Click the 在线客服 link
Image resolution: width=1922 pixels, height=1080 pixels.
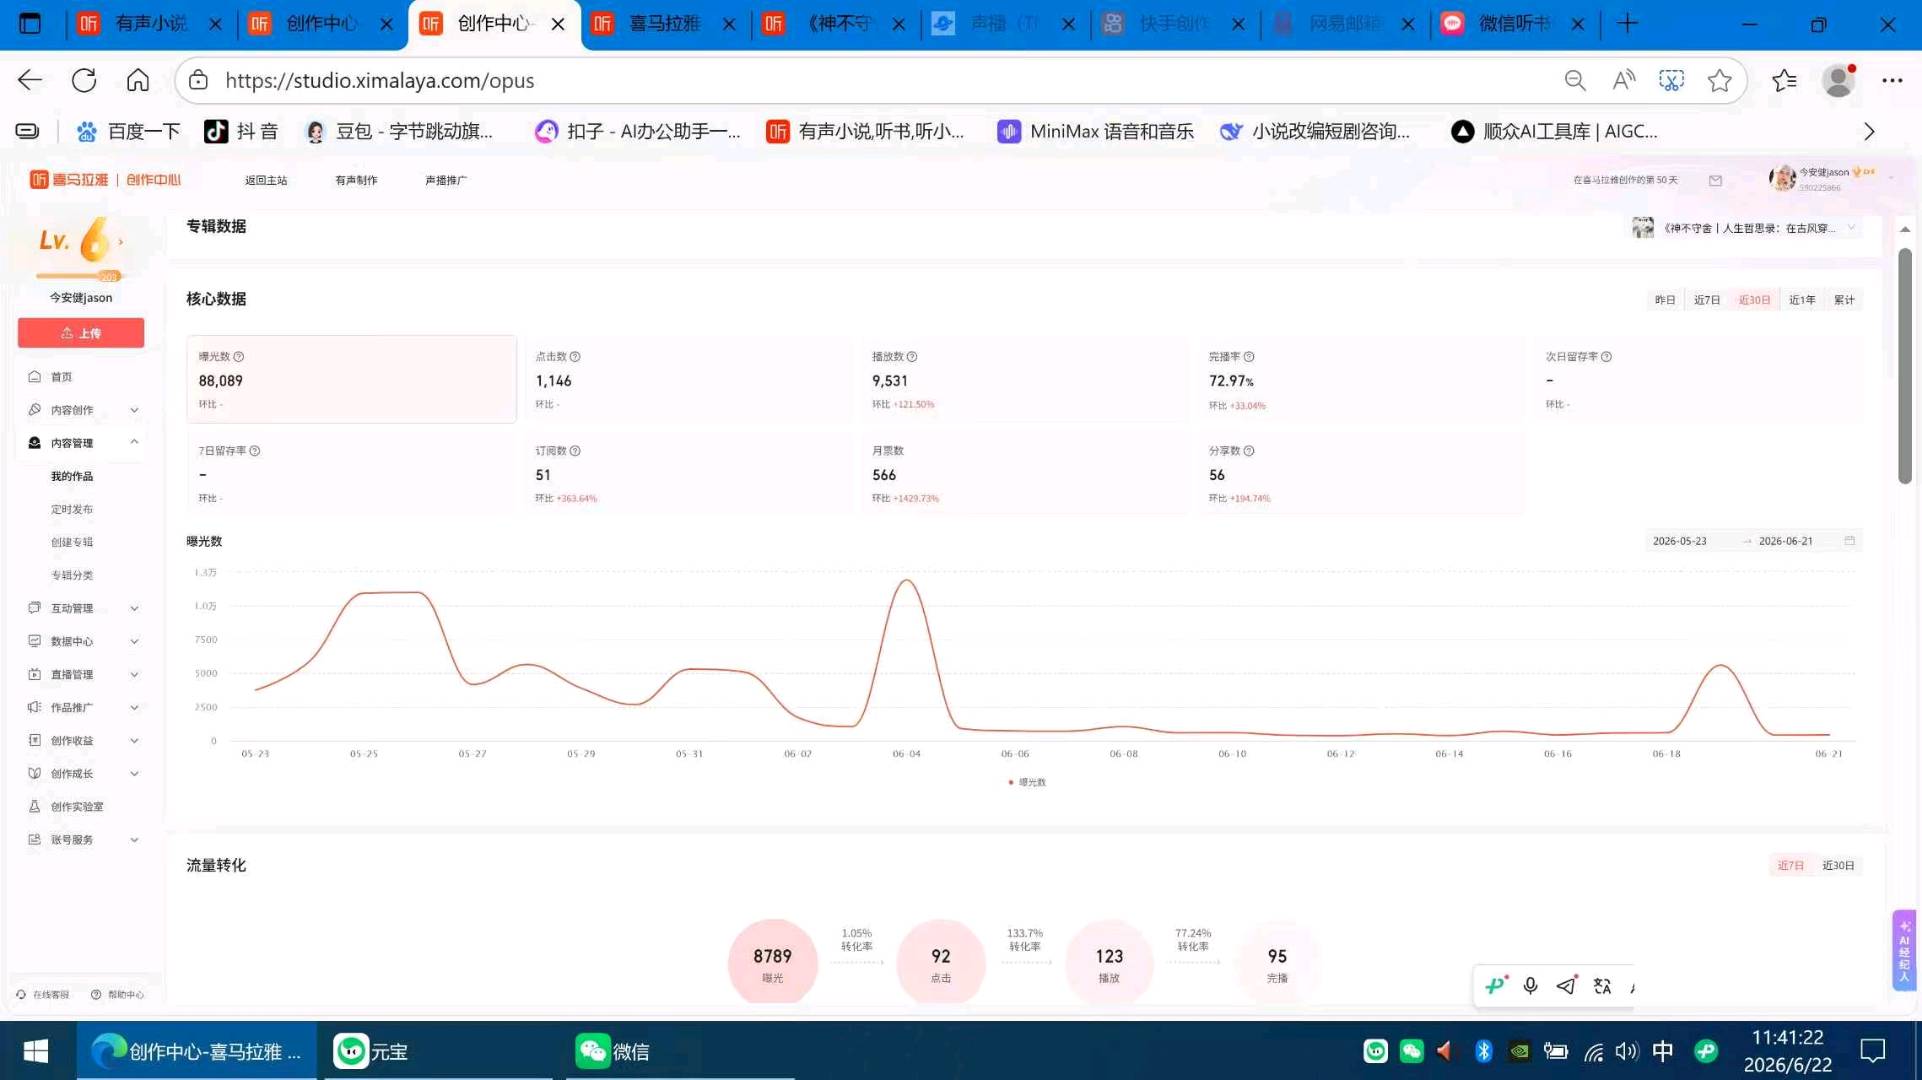43,995
